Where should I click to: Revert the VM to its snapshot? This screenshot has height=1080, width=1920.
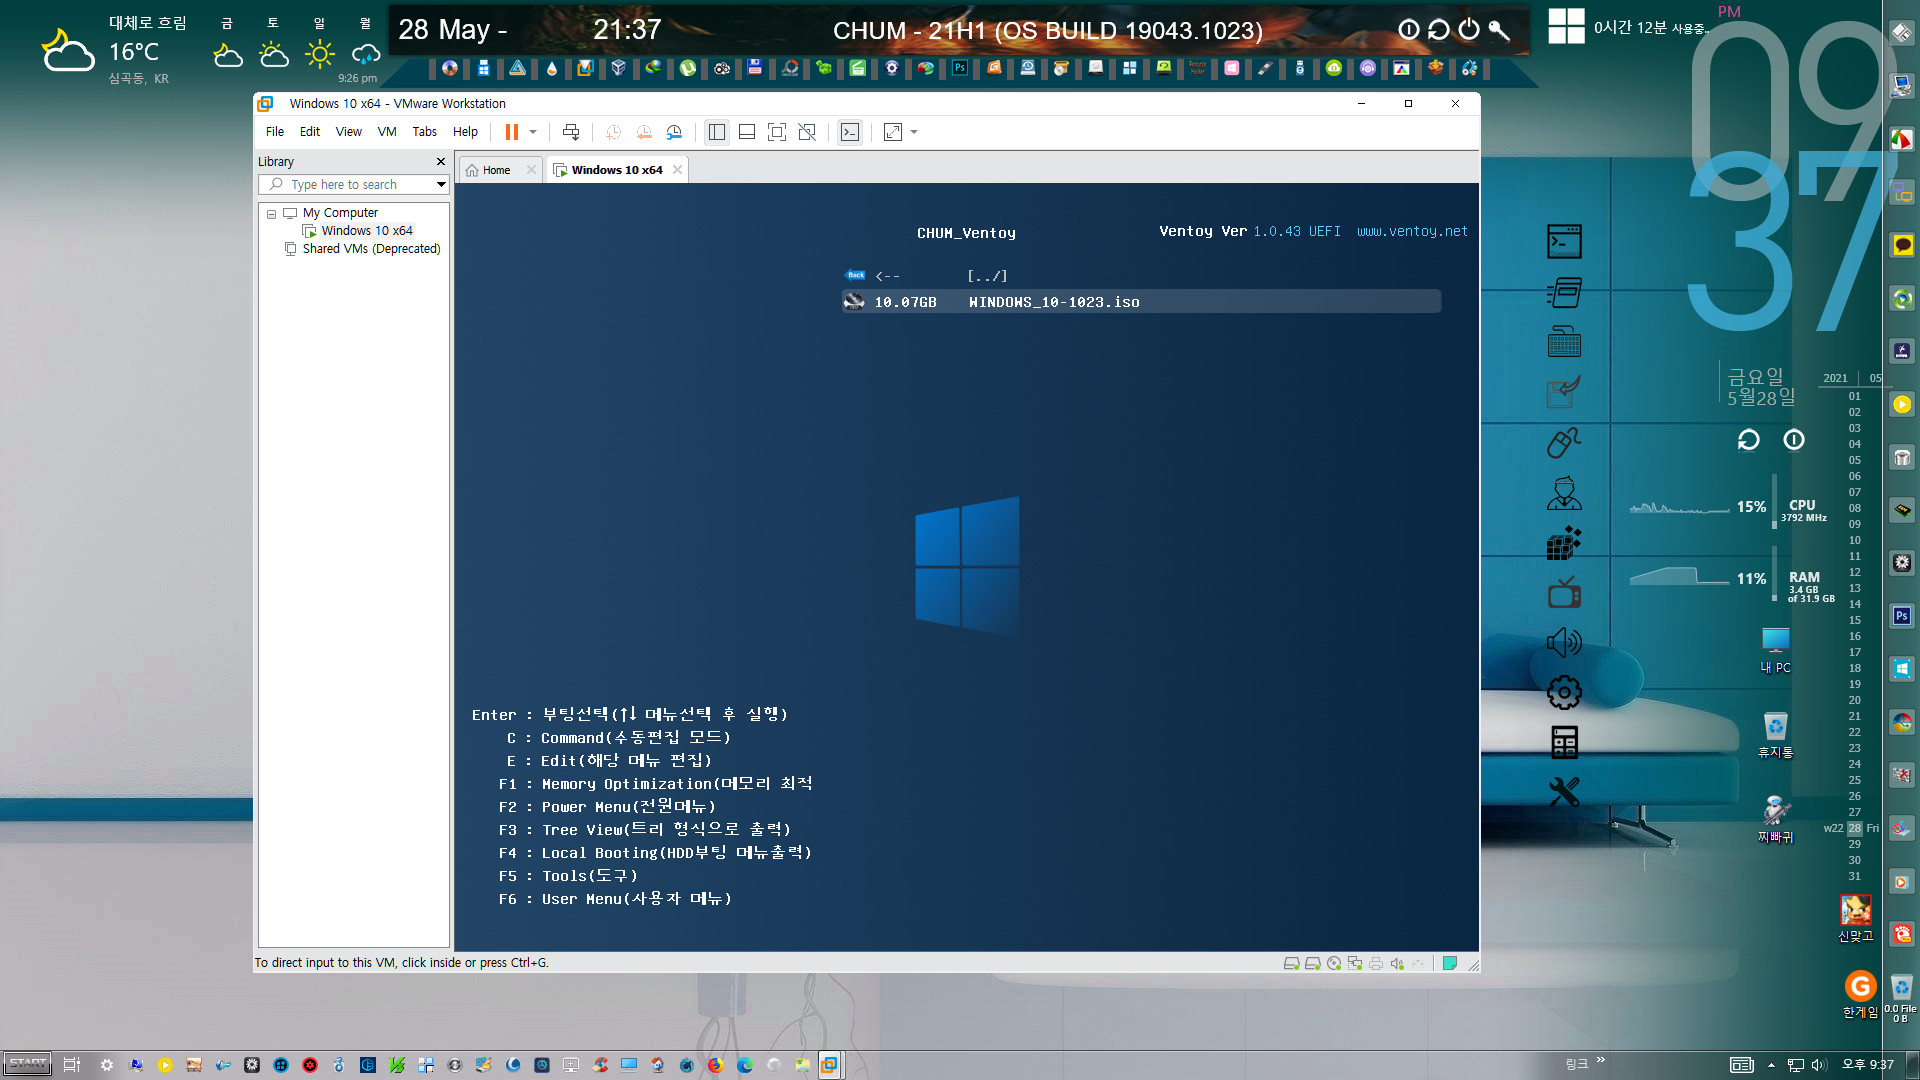(x=644, y=132)
